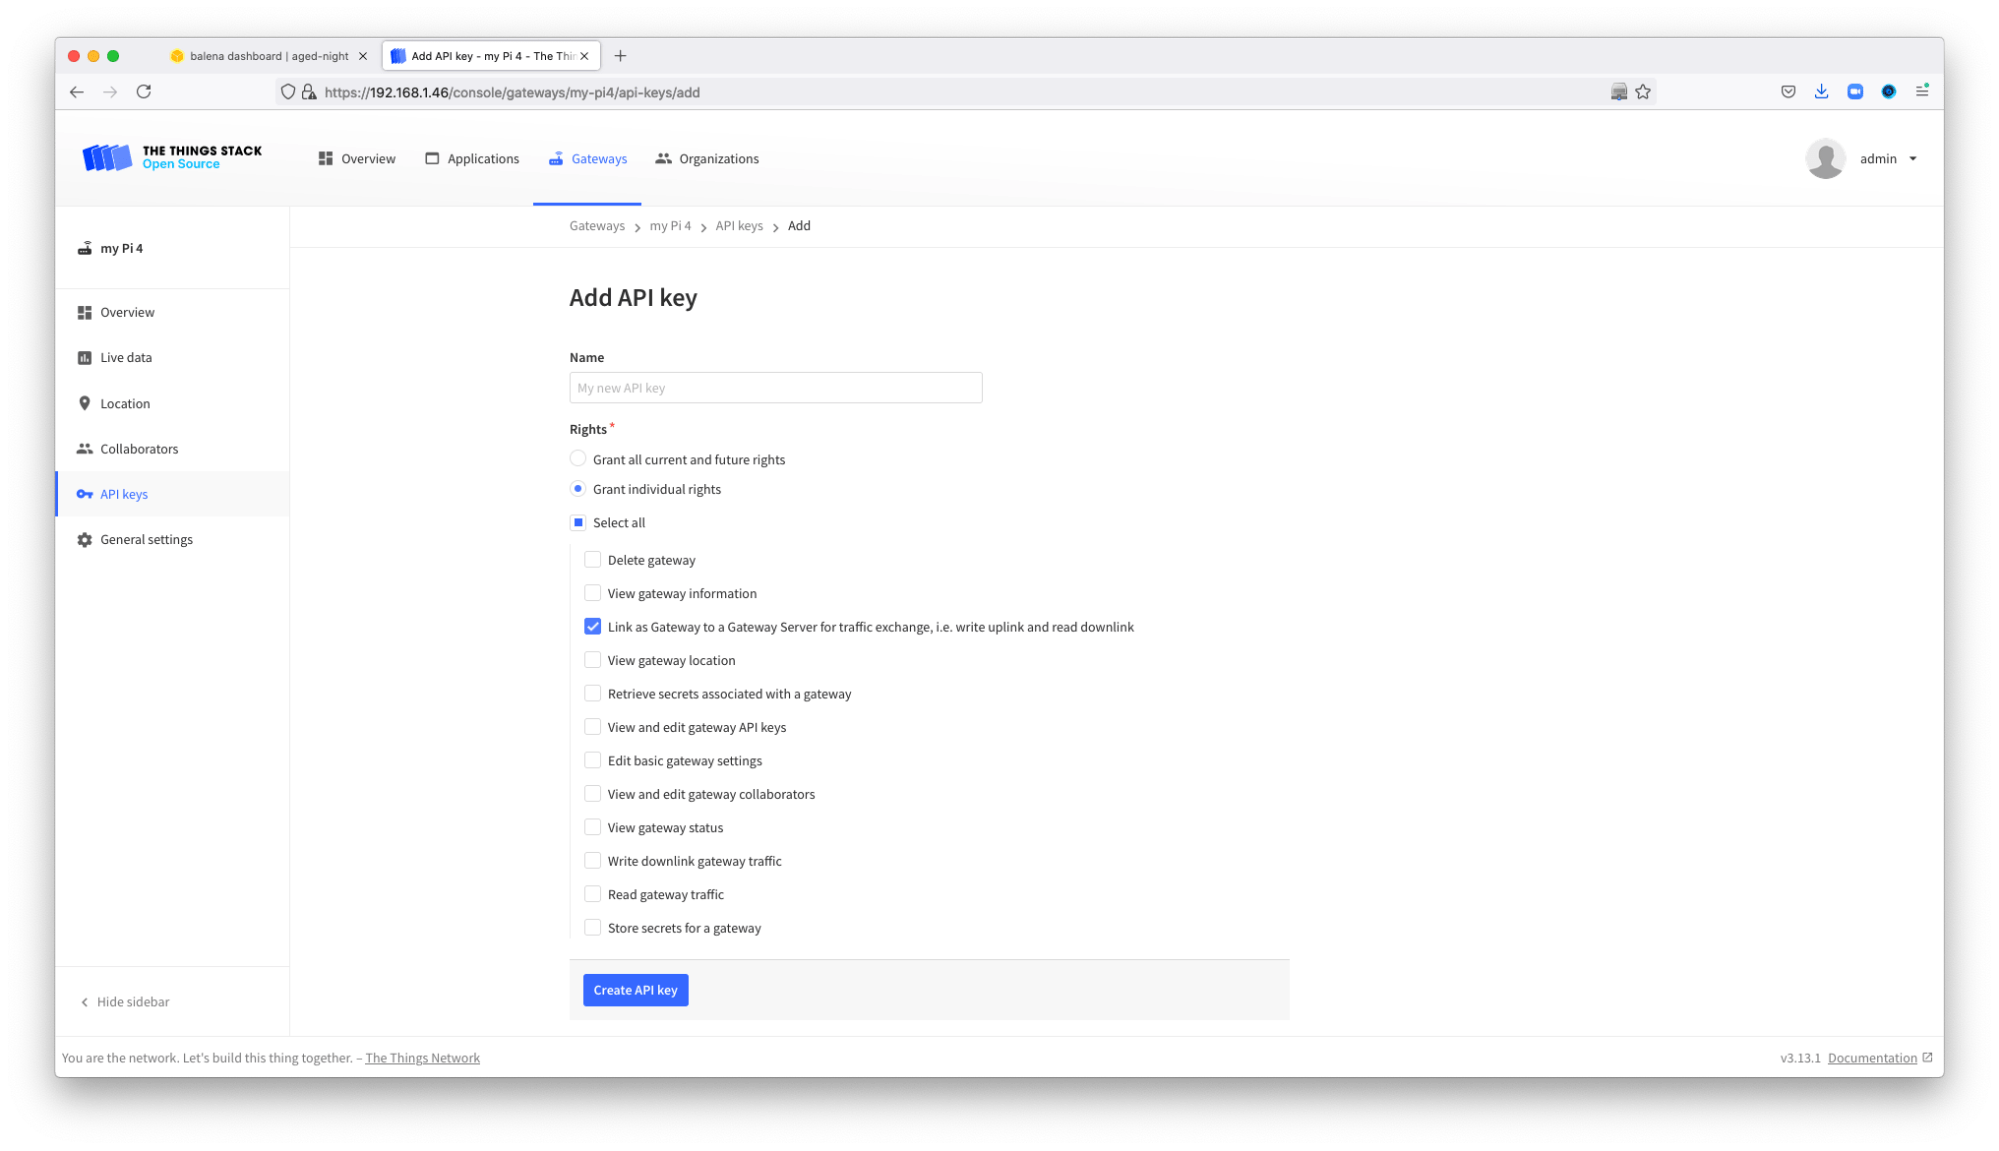Uncheck Link as Gateway to Gateway Server

pyautogui.click(x=593, y=627)
